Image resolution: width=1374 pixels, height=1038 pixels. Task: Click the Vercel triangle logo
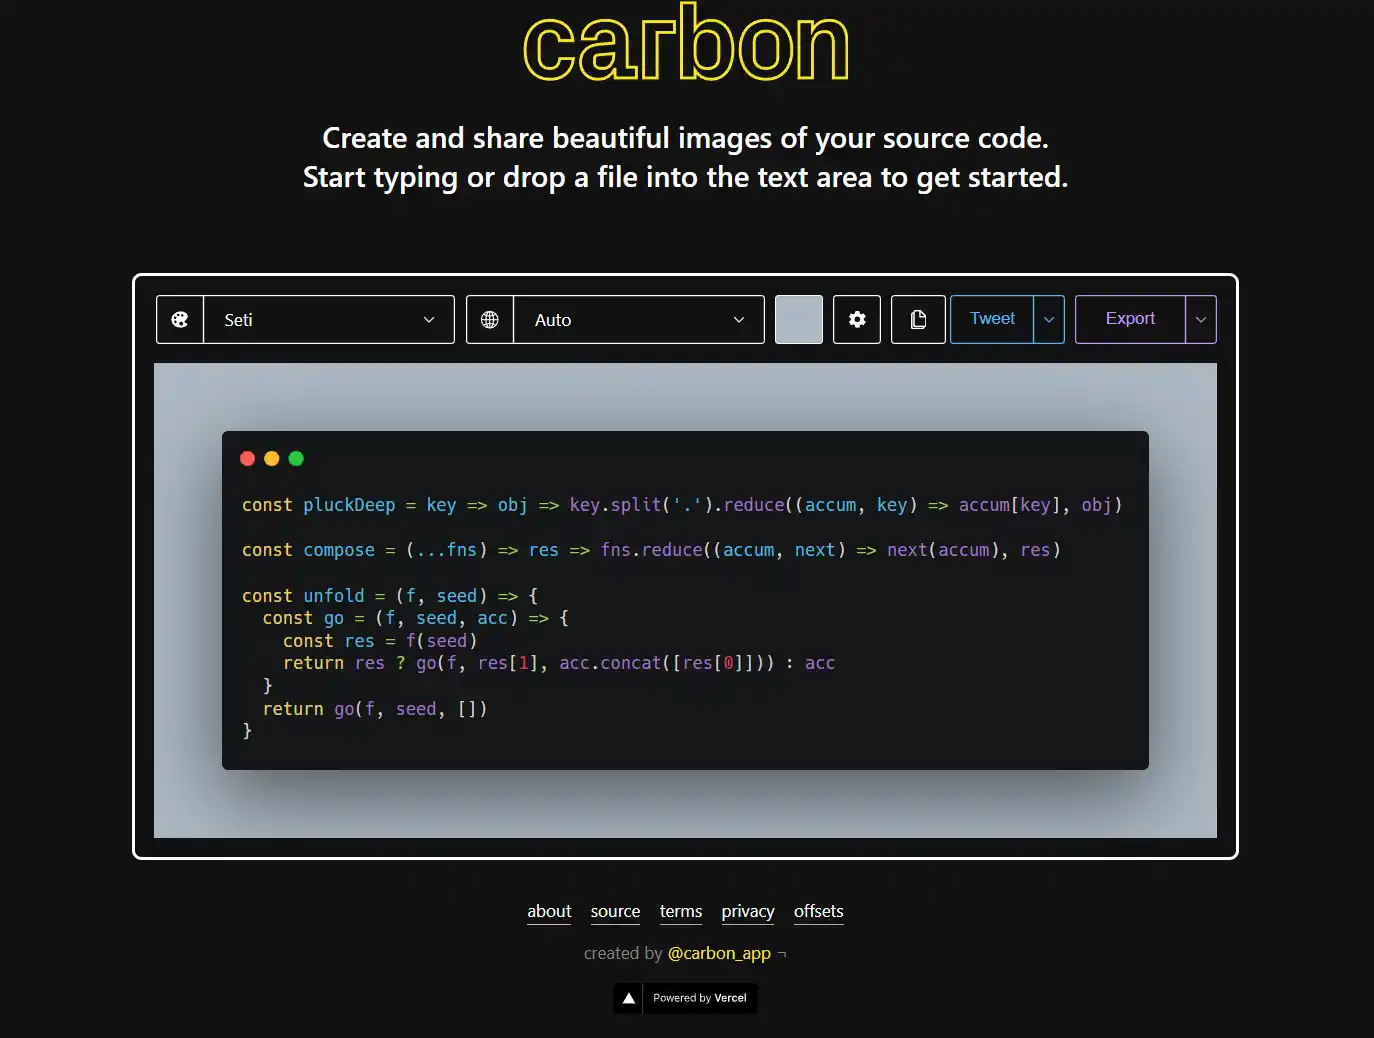point(629,998)
